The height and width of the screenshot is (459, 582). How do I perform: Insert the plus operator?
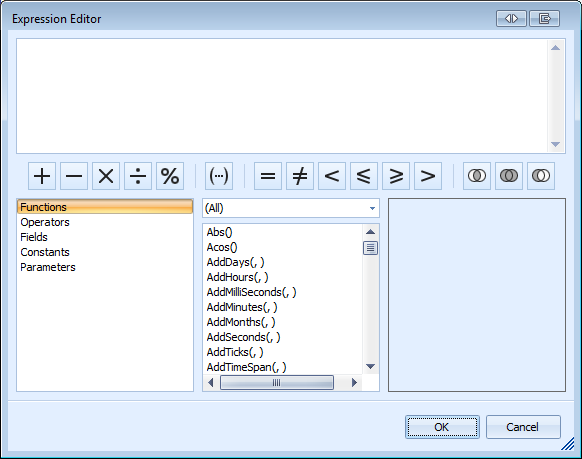(x=42, y=176)
